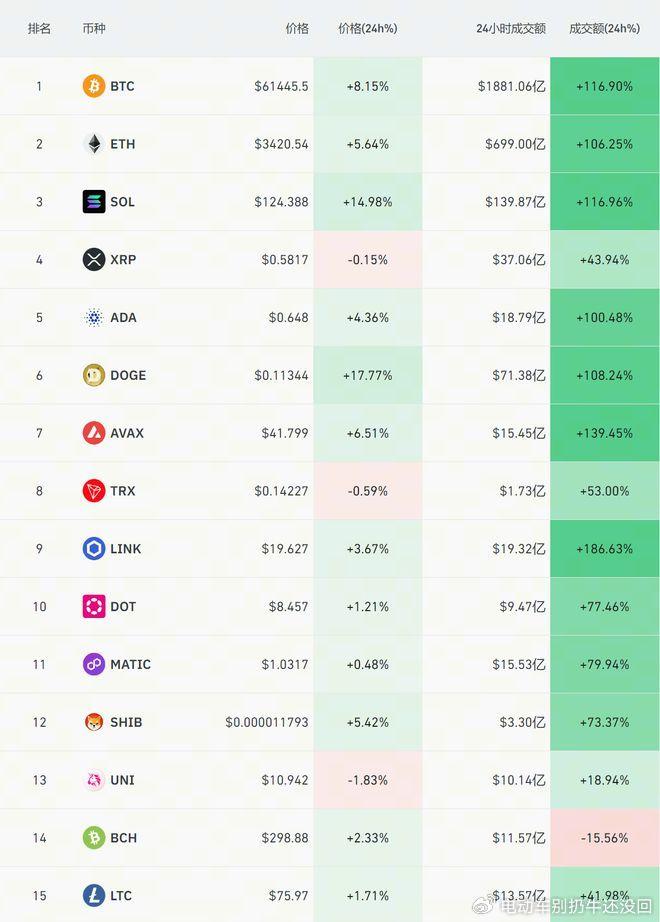Sort by the 价格(24h%) column header
This screenshot has width=660, height=922.
point(368,28)
